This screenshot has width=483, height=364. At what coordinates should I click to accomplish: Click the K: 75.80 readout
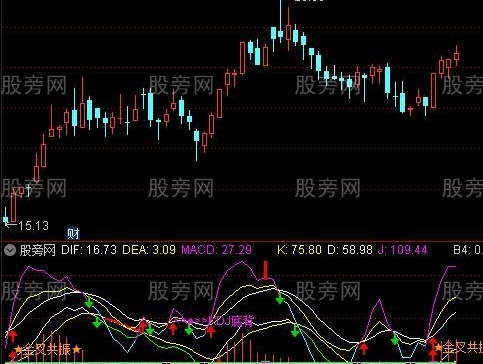click(x=299, y=250)
